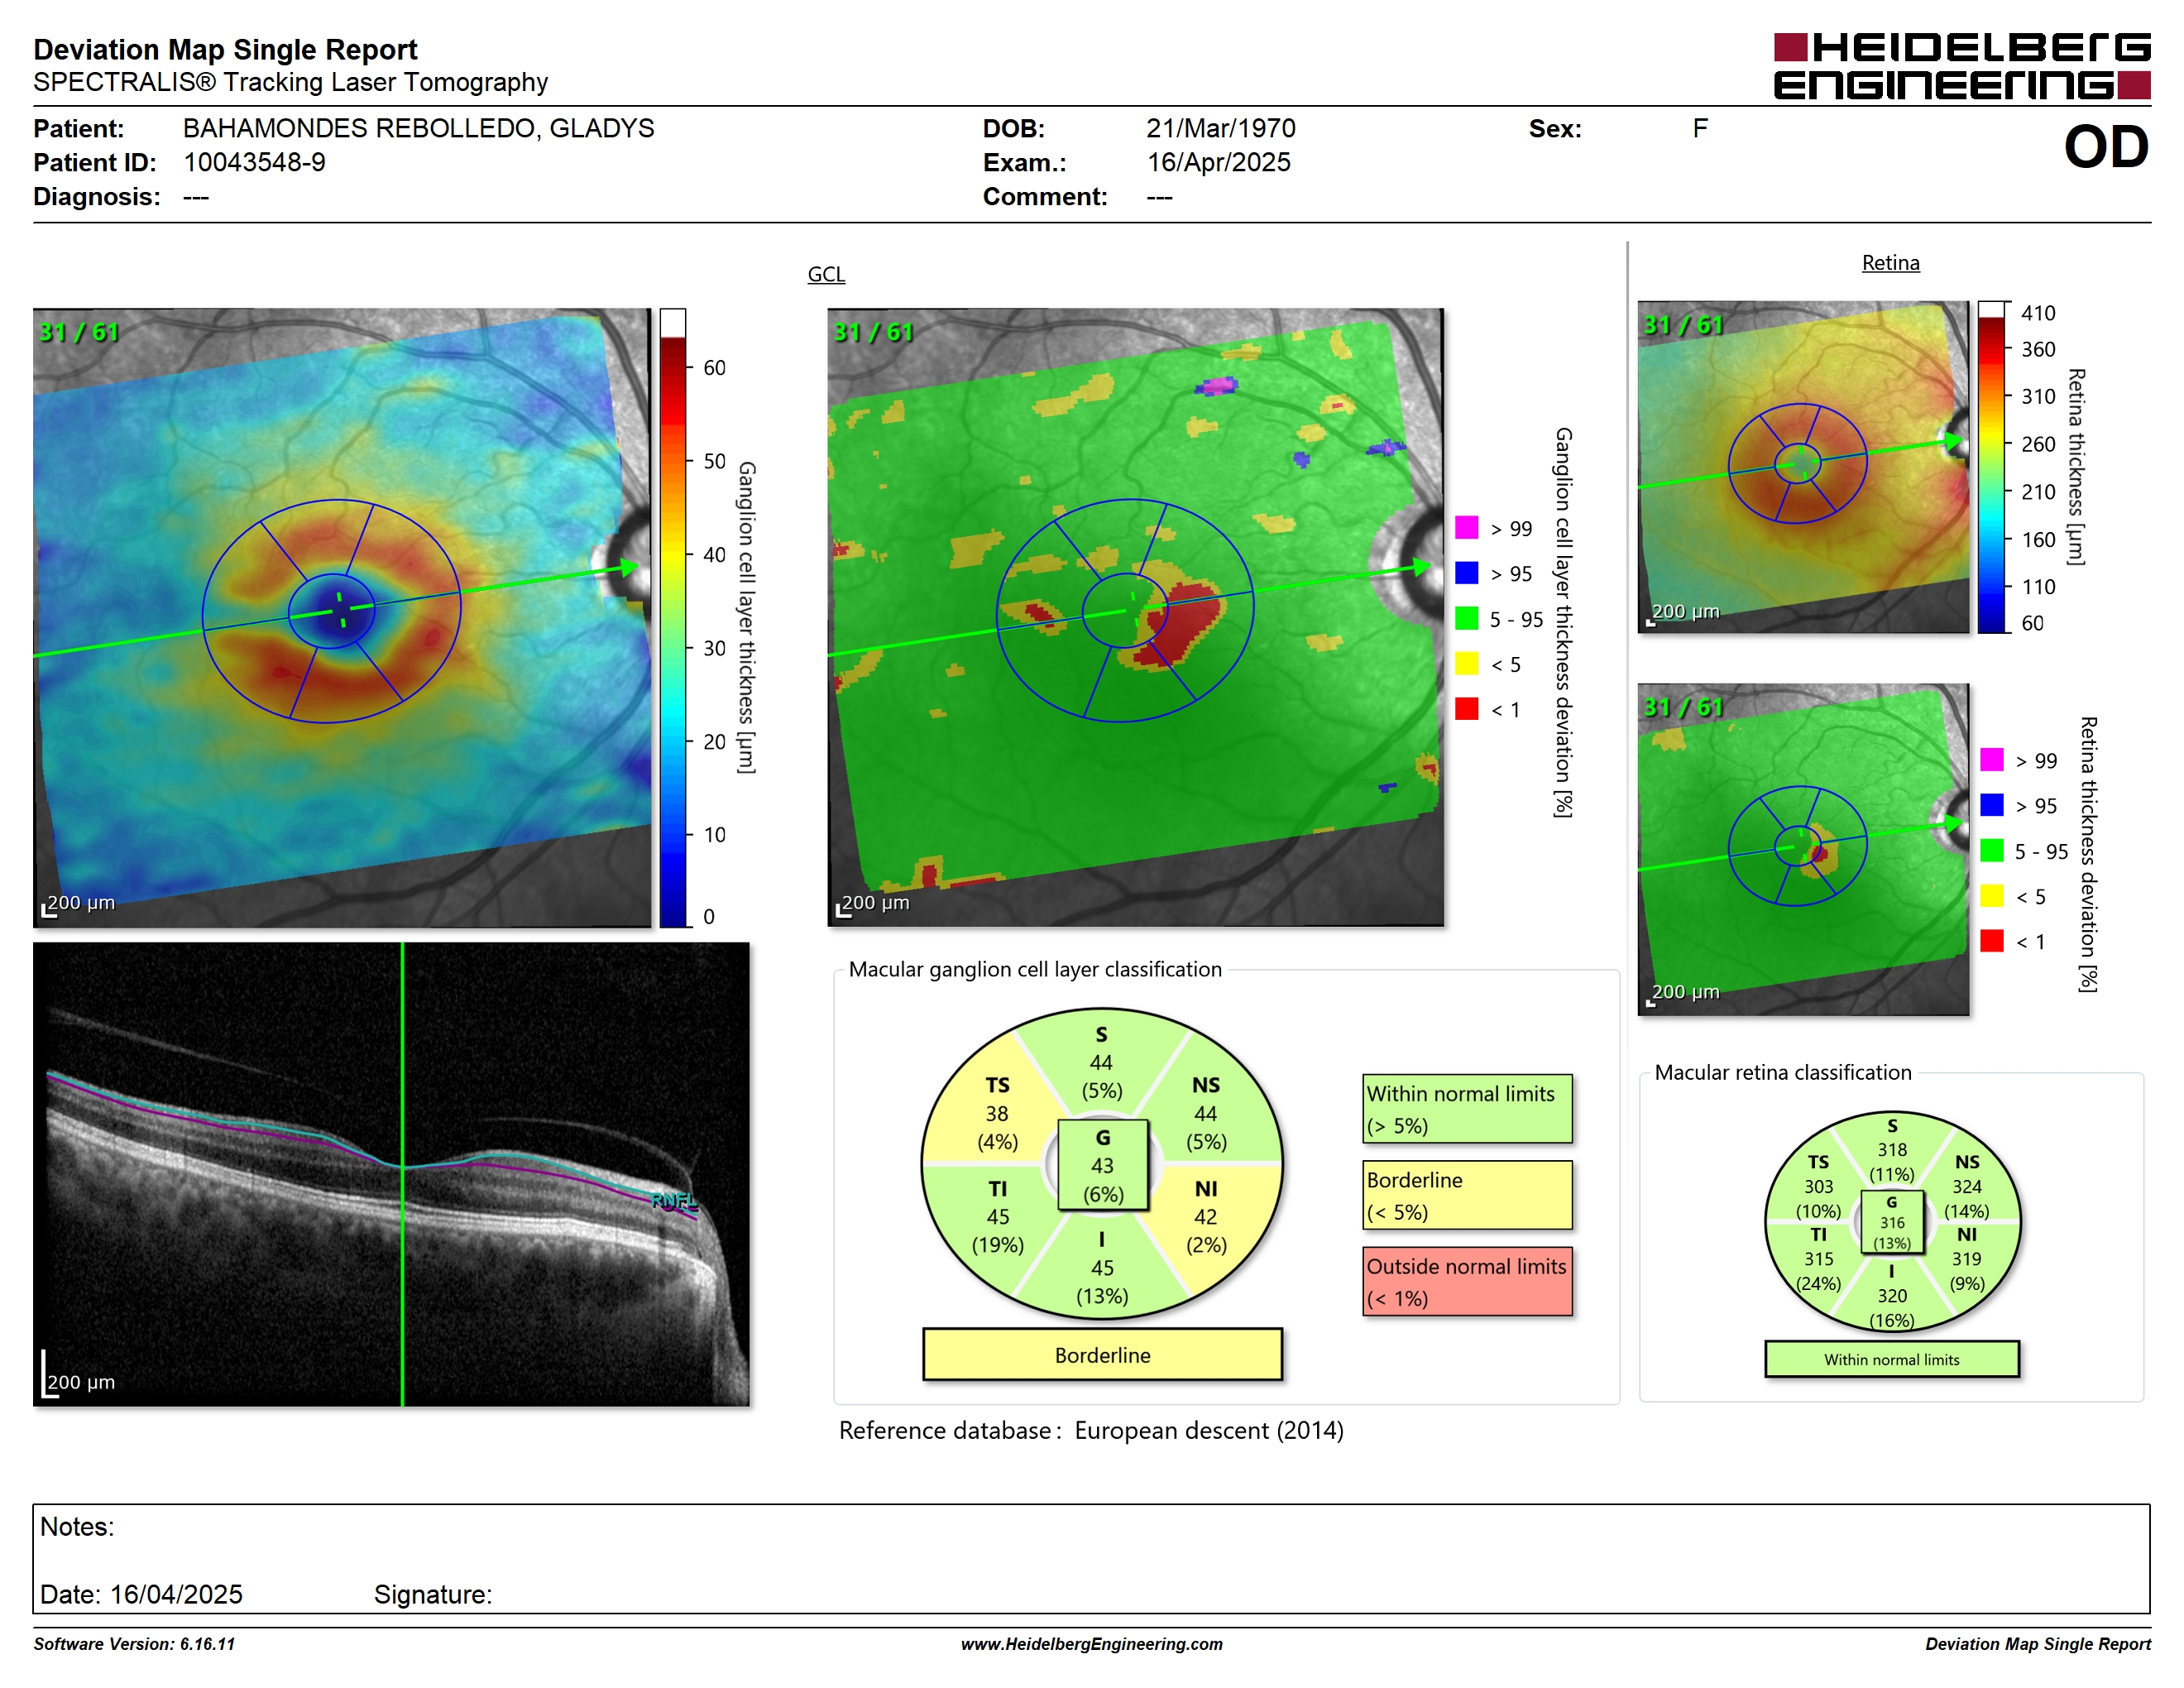Click the blue > 95 GCL legend swatch
The width and height of the screenshot is (2184, 1688).
(1466, 572)
